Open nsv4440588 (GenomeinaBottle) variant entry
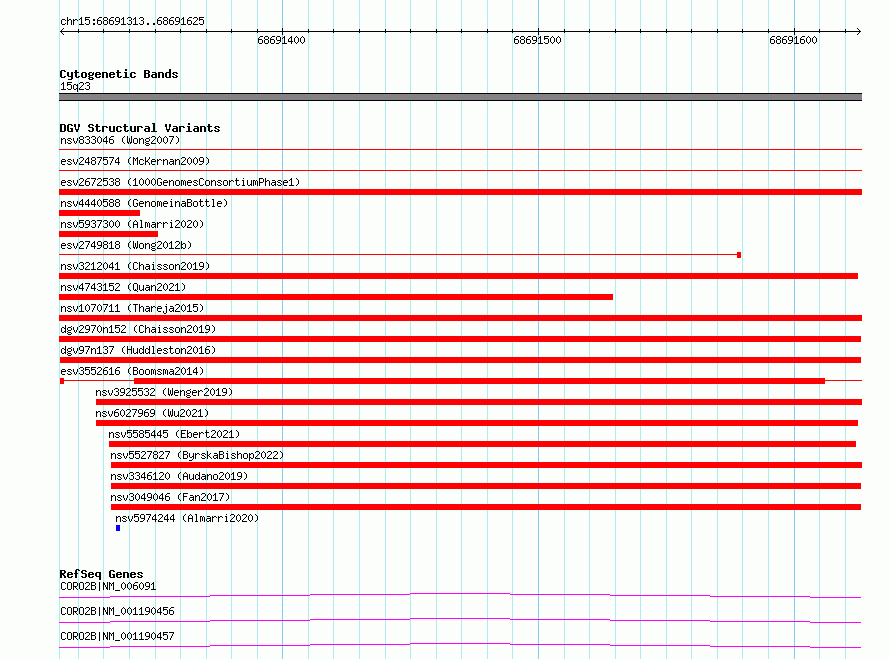This screenshot has width=890, height=659. click(x=144, y=203)
